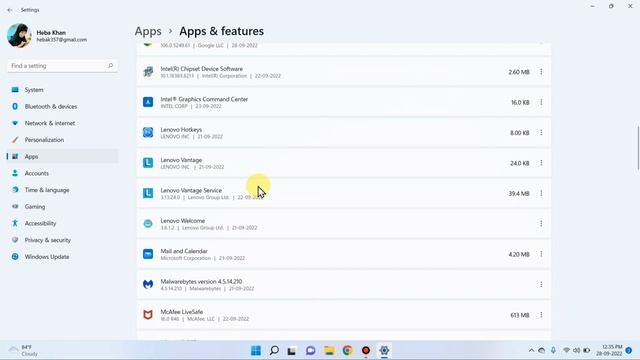Click the magnifier icon in the settings search box

110,66
